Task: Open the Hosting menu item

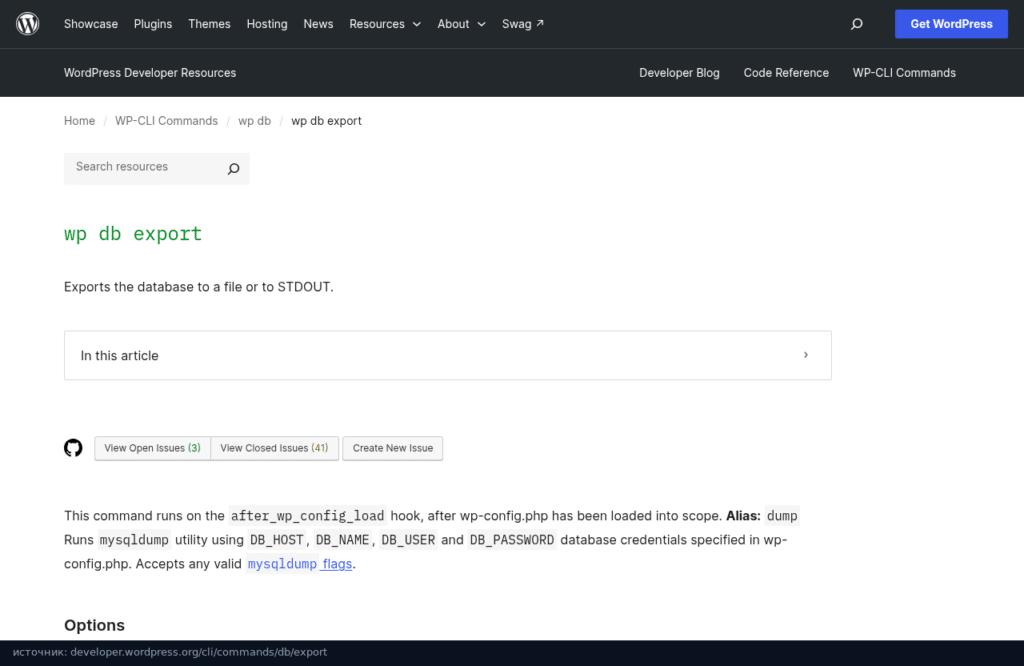Action: click(x=266, y=24)
